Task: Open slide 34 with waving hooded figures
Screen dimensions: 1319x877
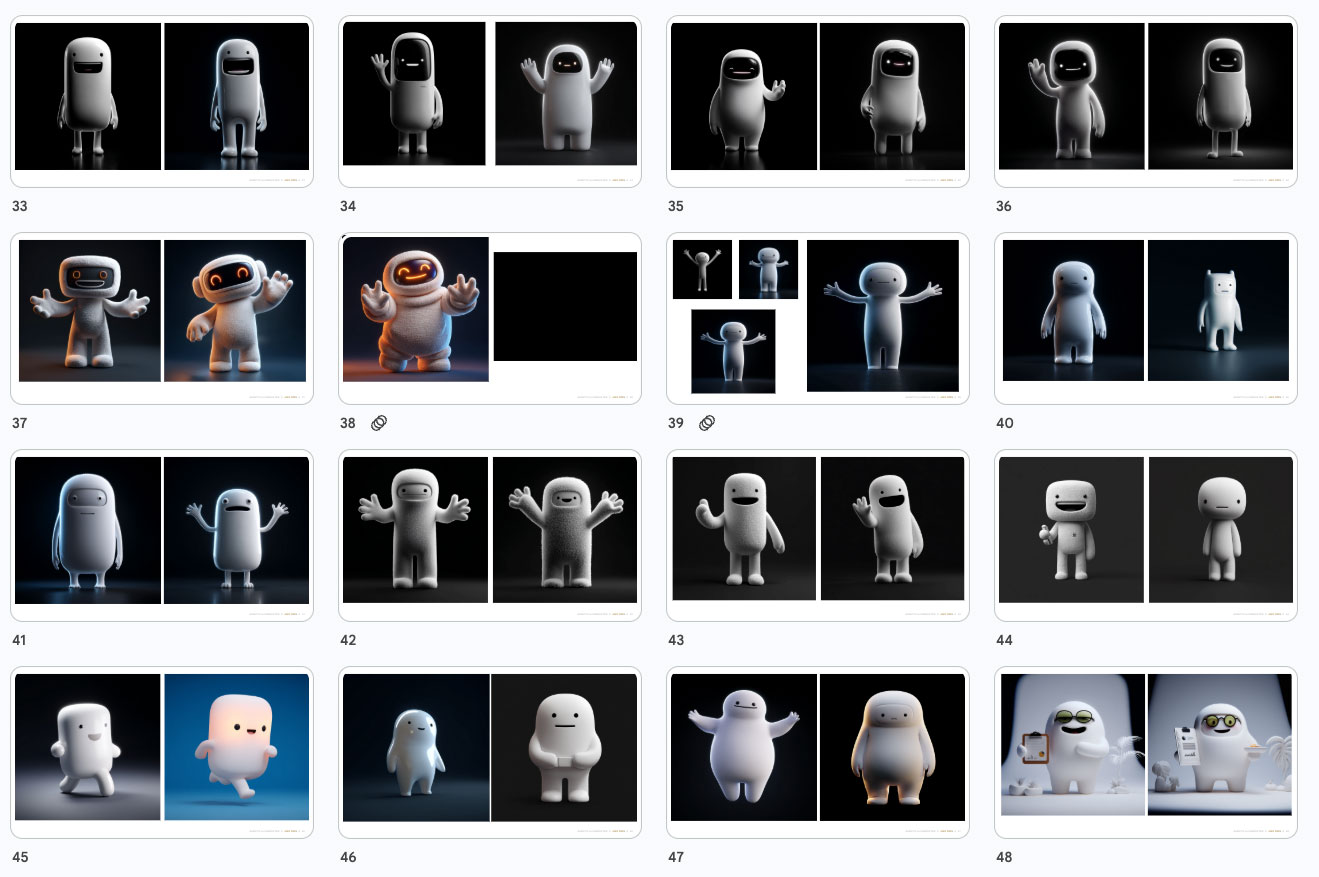Action: pyautogui.click(x=490, y=101)
